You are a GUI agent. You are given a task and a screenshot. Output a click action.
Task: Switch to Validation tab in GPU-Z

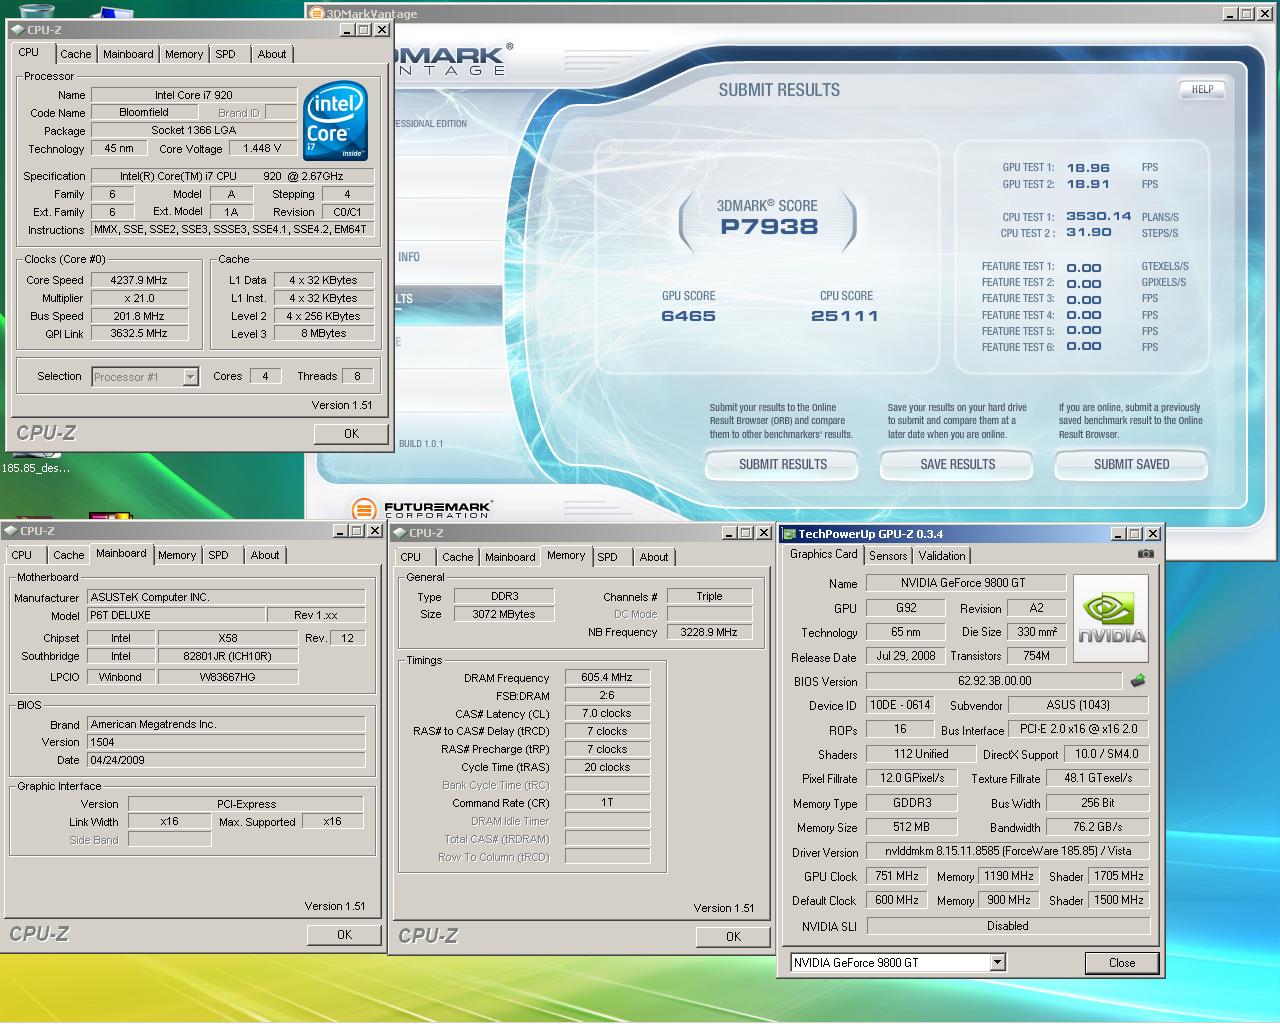[x=942, y=556]
